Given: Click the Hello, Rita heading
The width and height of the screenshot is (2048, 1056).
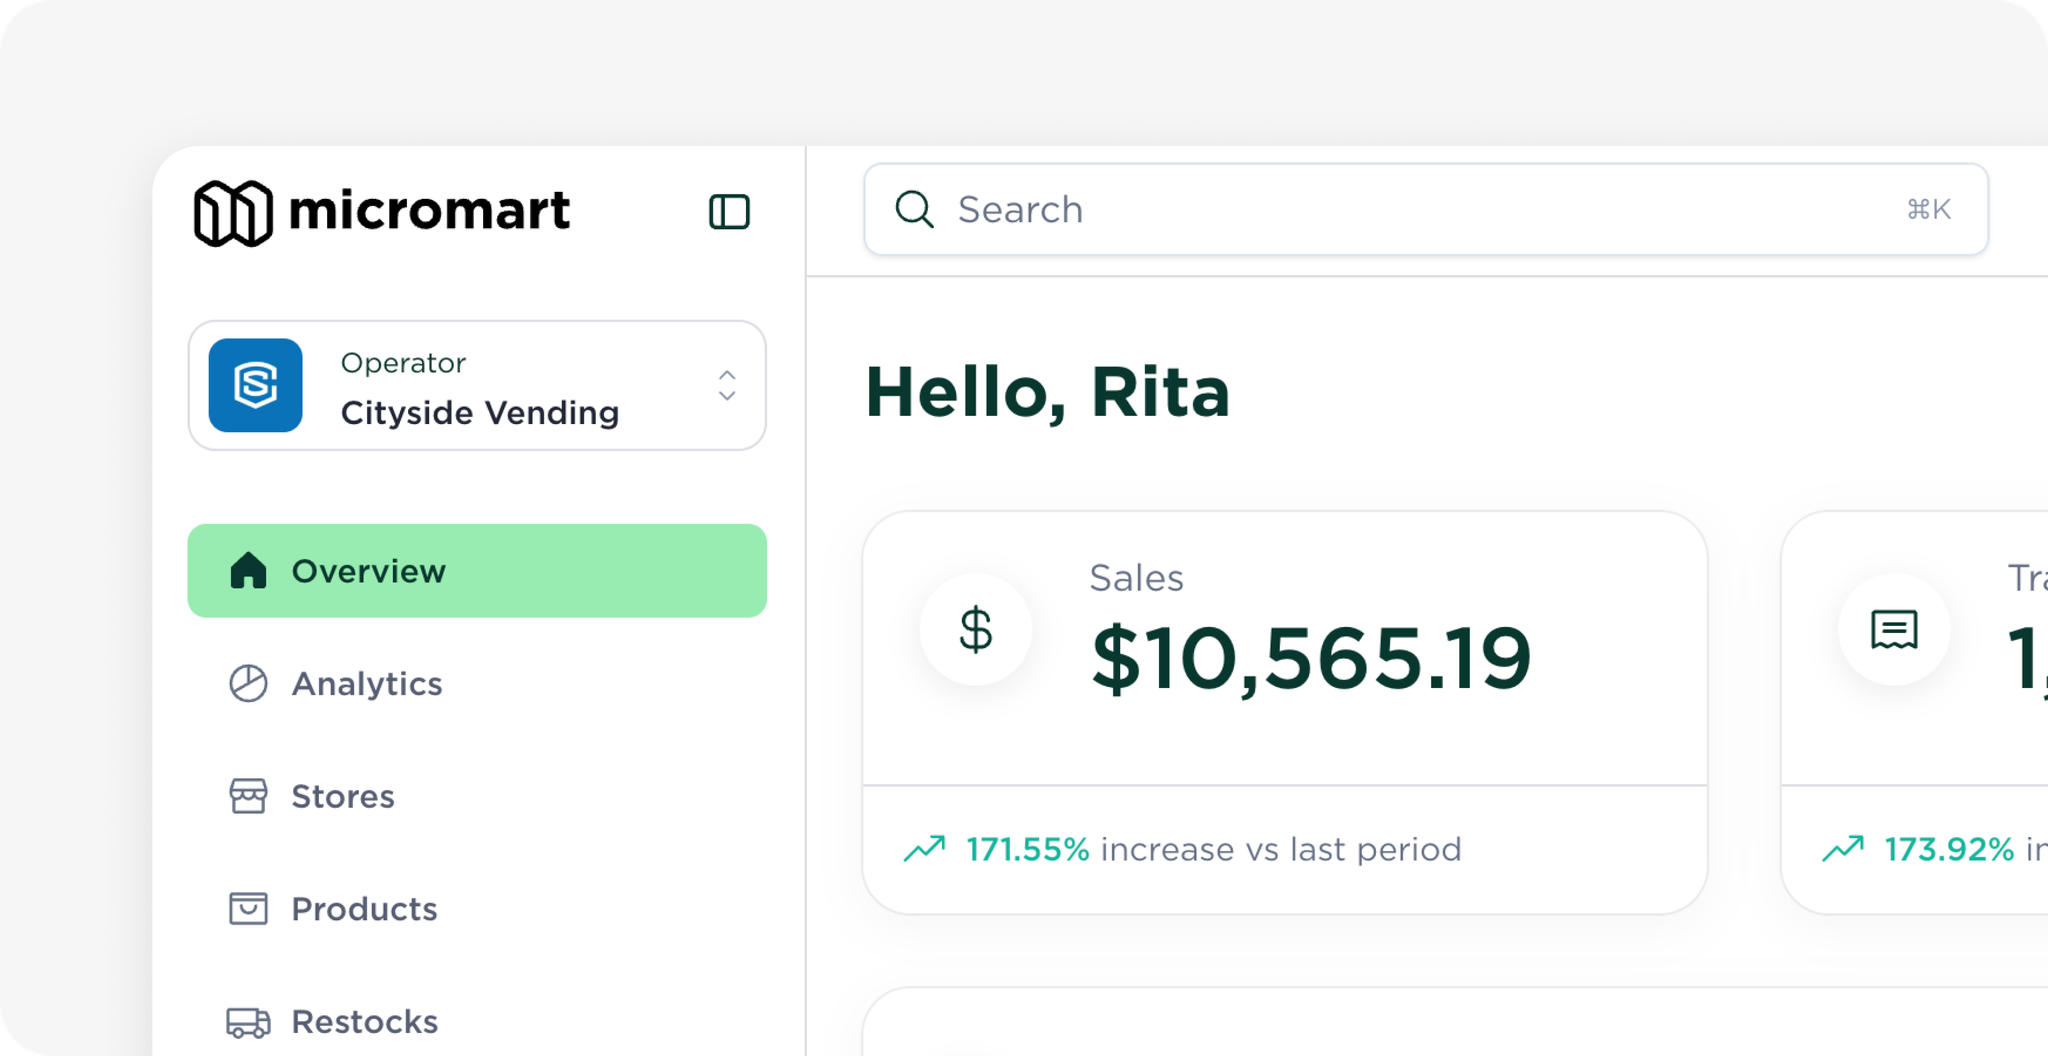Looking at the screenshot, I should (1047, 392).
